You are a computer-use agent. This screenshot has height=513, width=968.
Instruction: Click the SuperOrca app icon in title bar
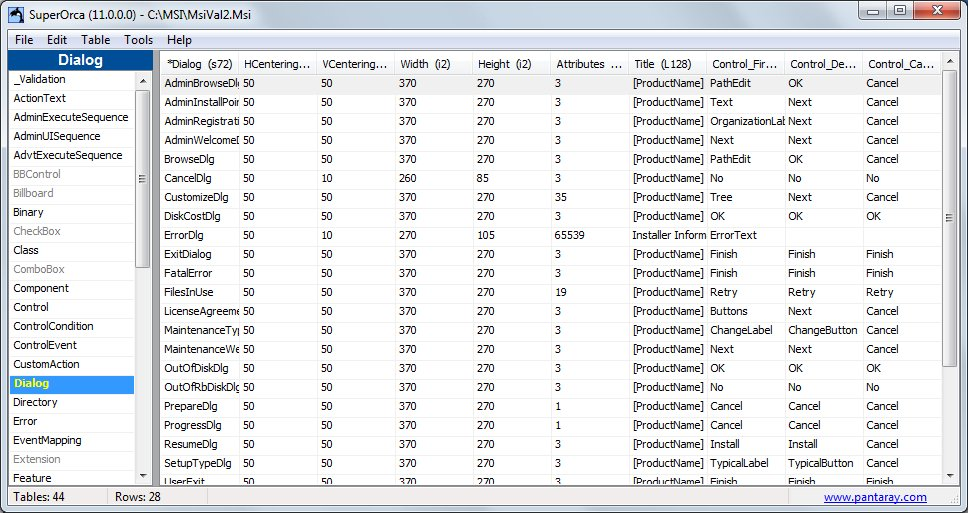15,13
